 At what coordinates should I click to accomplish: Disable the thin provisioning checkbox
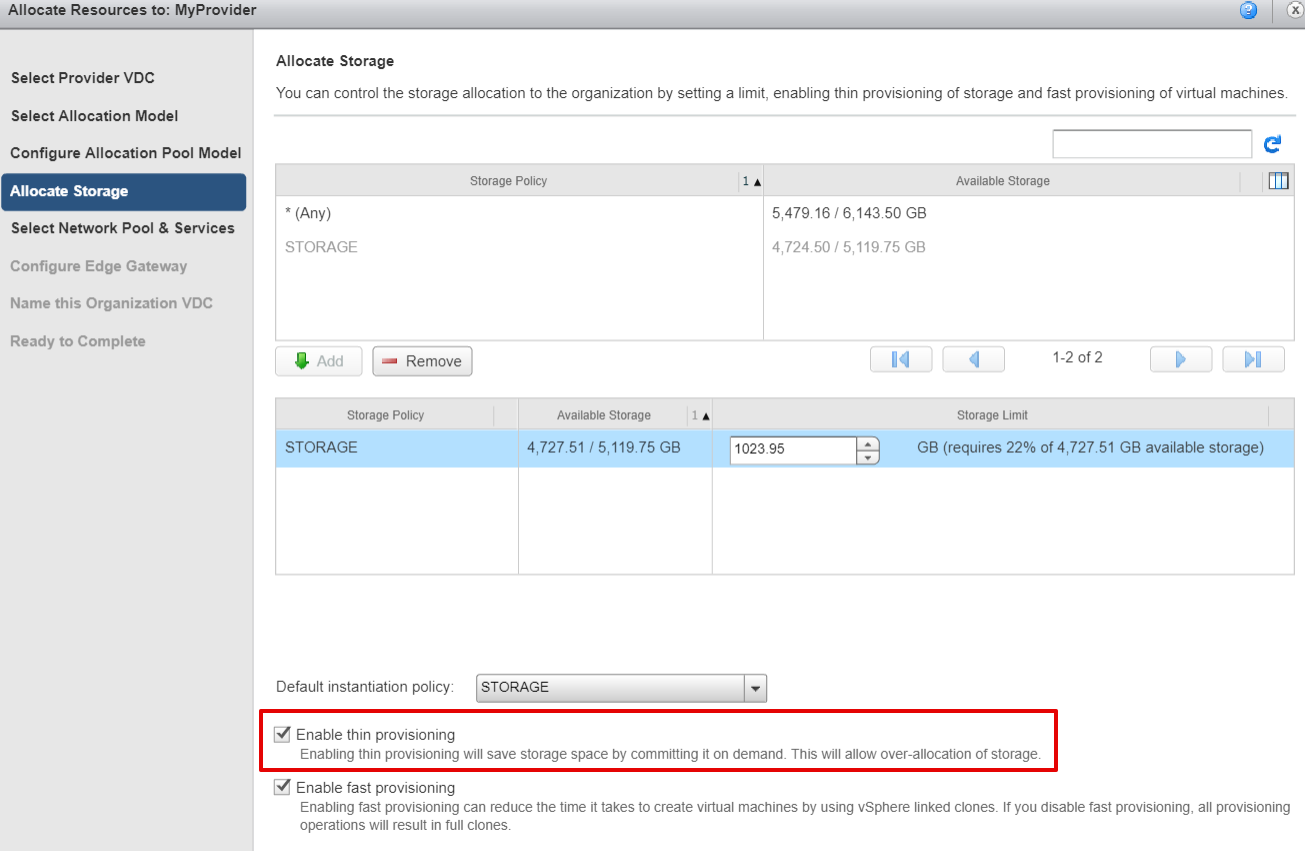point(283,735)
